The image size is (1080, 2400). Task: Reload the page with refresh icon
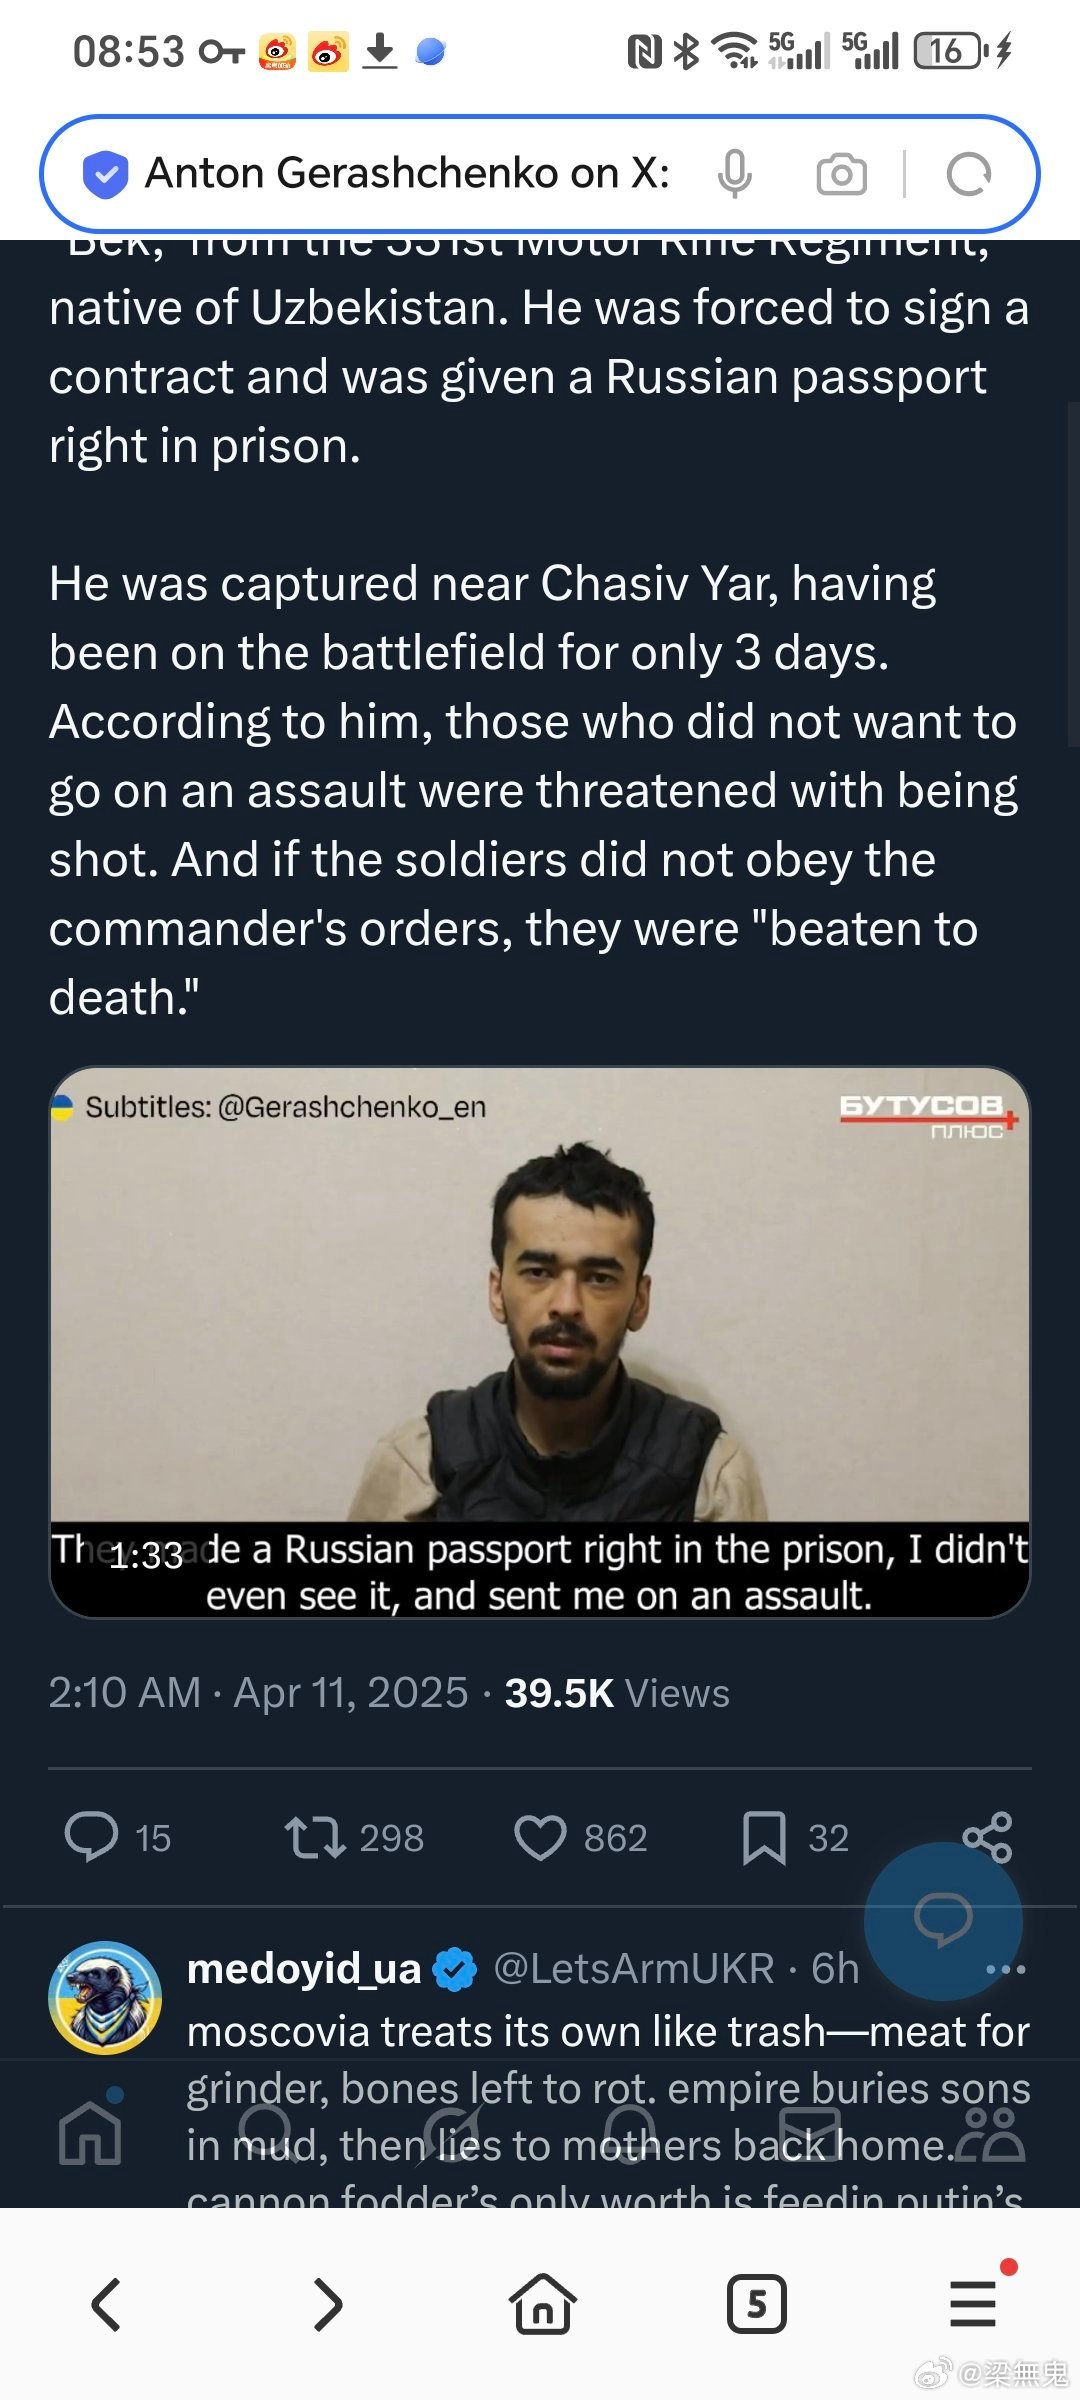click(x=967, y=174)
